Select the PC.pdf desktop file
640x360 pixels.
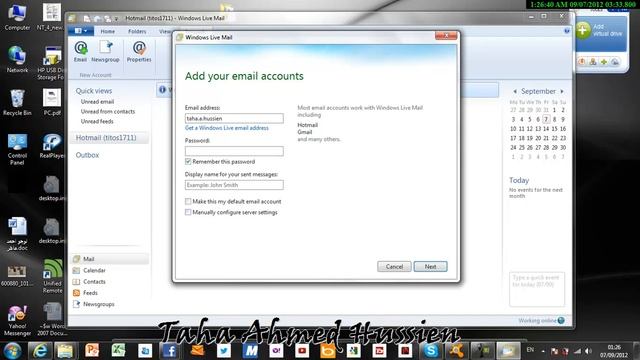(52, 102)
